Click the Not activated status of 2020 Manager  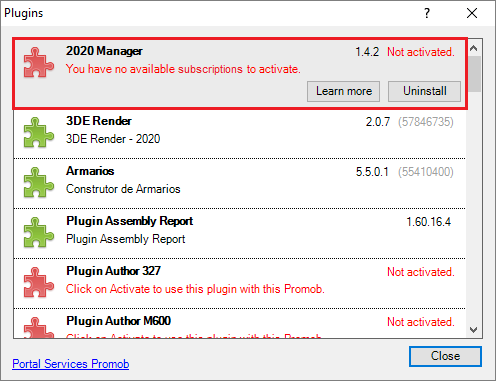click(x=421, y=52)
